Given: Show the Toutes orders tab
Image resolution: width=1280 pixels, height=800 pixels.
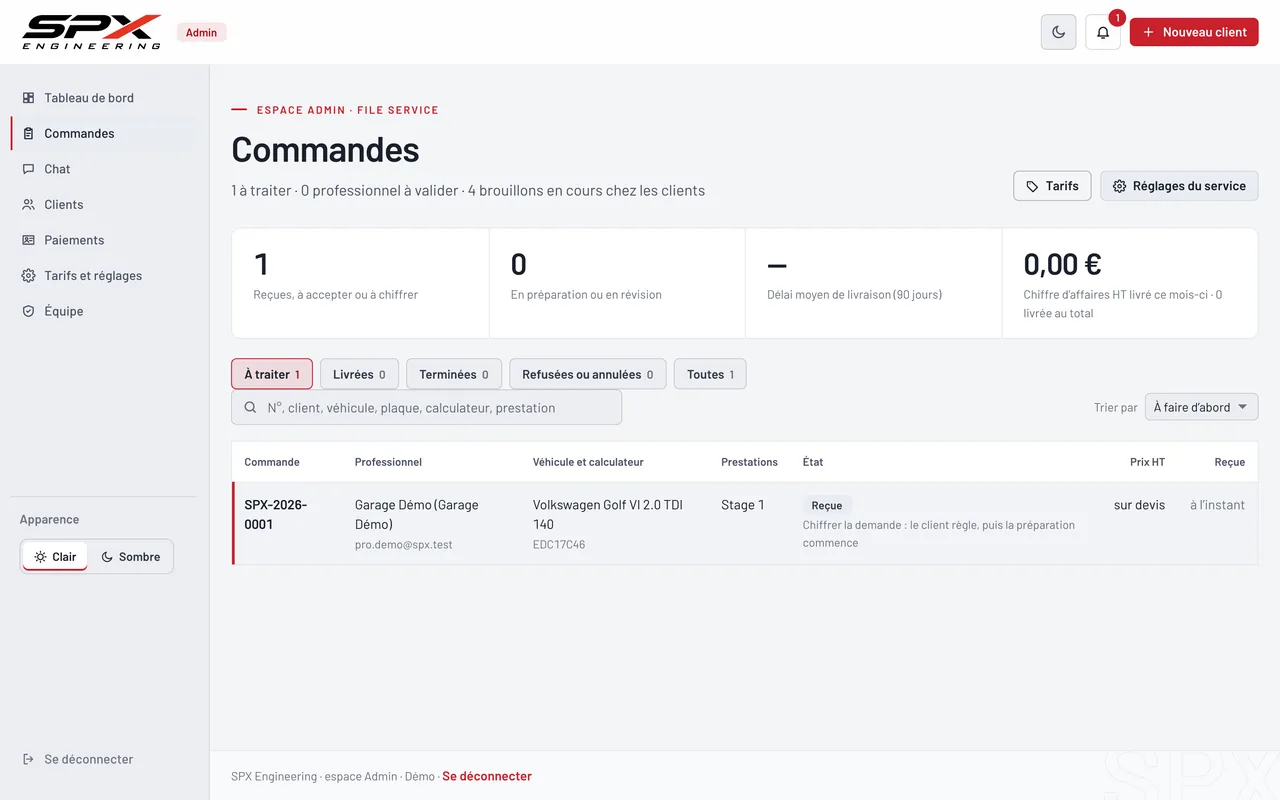Looking at the screenshot, I should pos(710,374).
